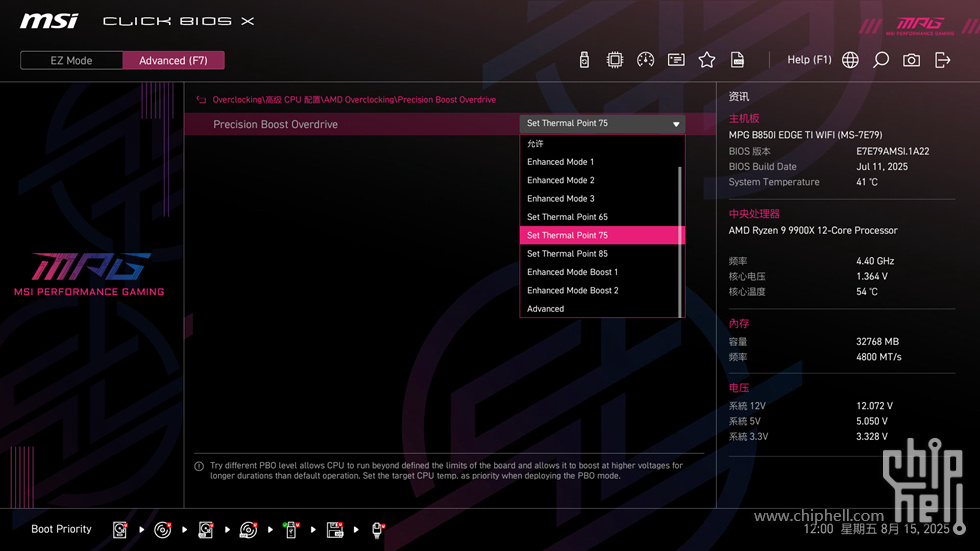Choose Enhanced Mode 3 option
The image size is (980, 551).
600,199
